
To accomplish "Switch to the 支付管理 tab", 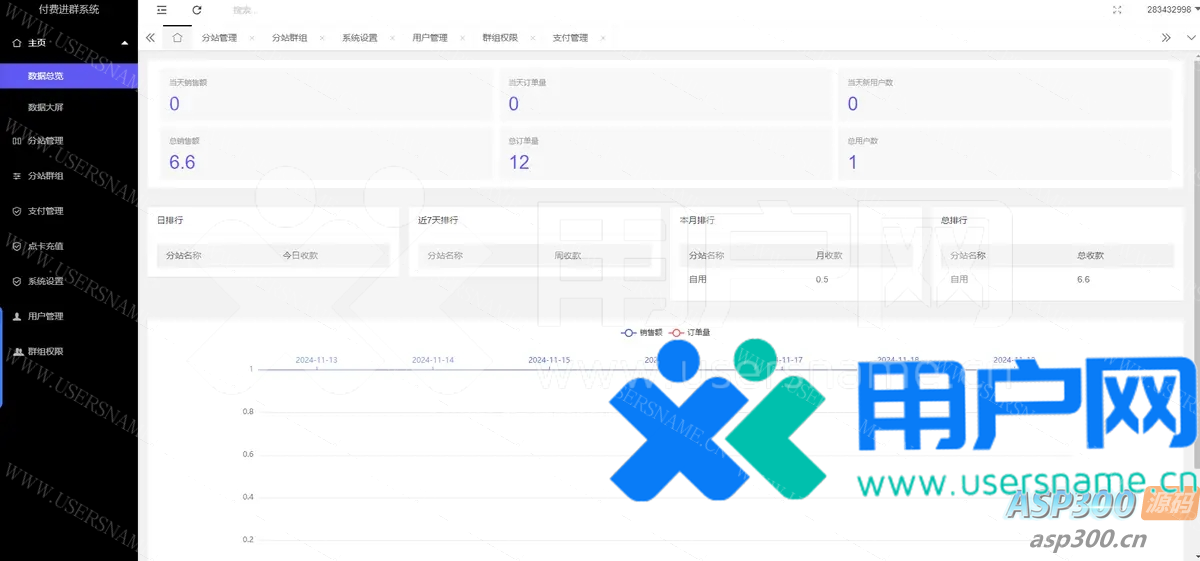I will pyautogui.click(x=570, y=38).
